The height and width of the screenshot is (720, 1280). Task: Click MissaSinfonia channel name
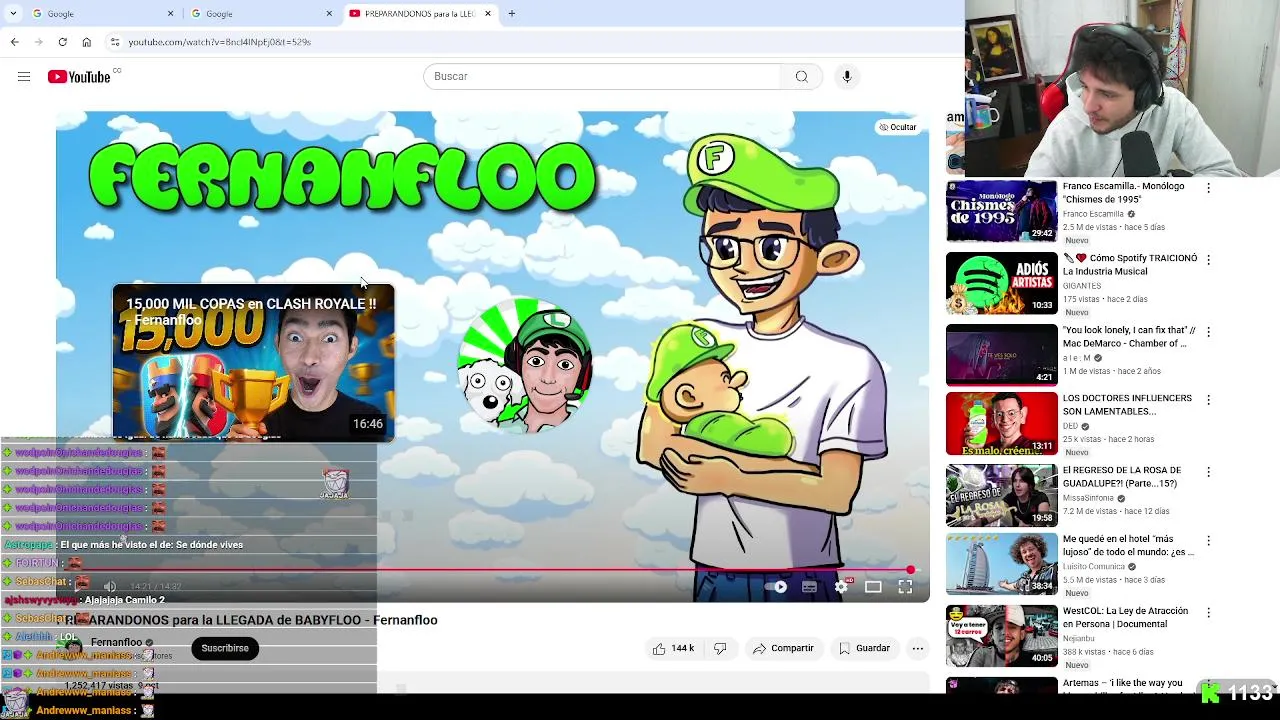1088,498
